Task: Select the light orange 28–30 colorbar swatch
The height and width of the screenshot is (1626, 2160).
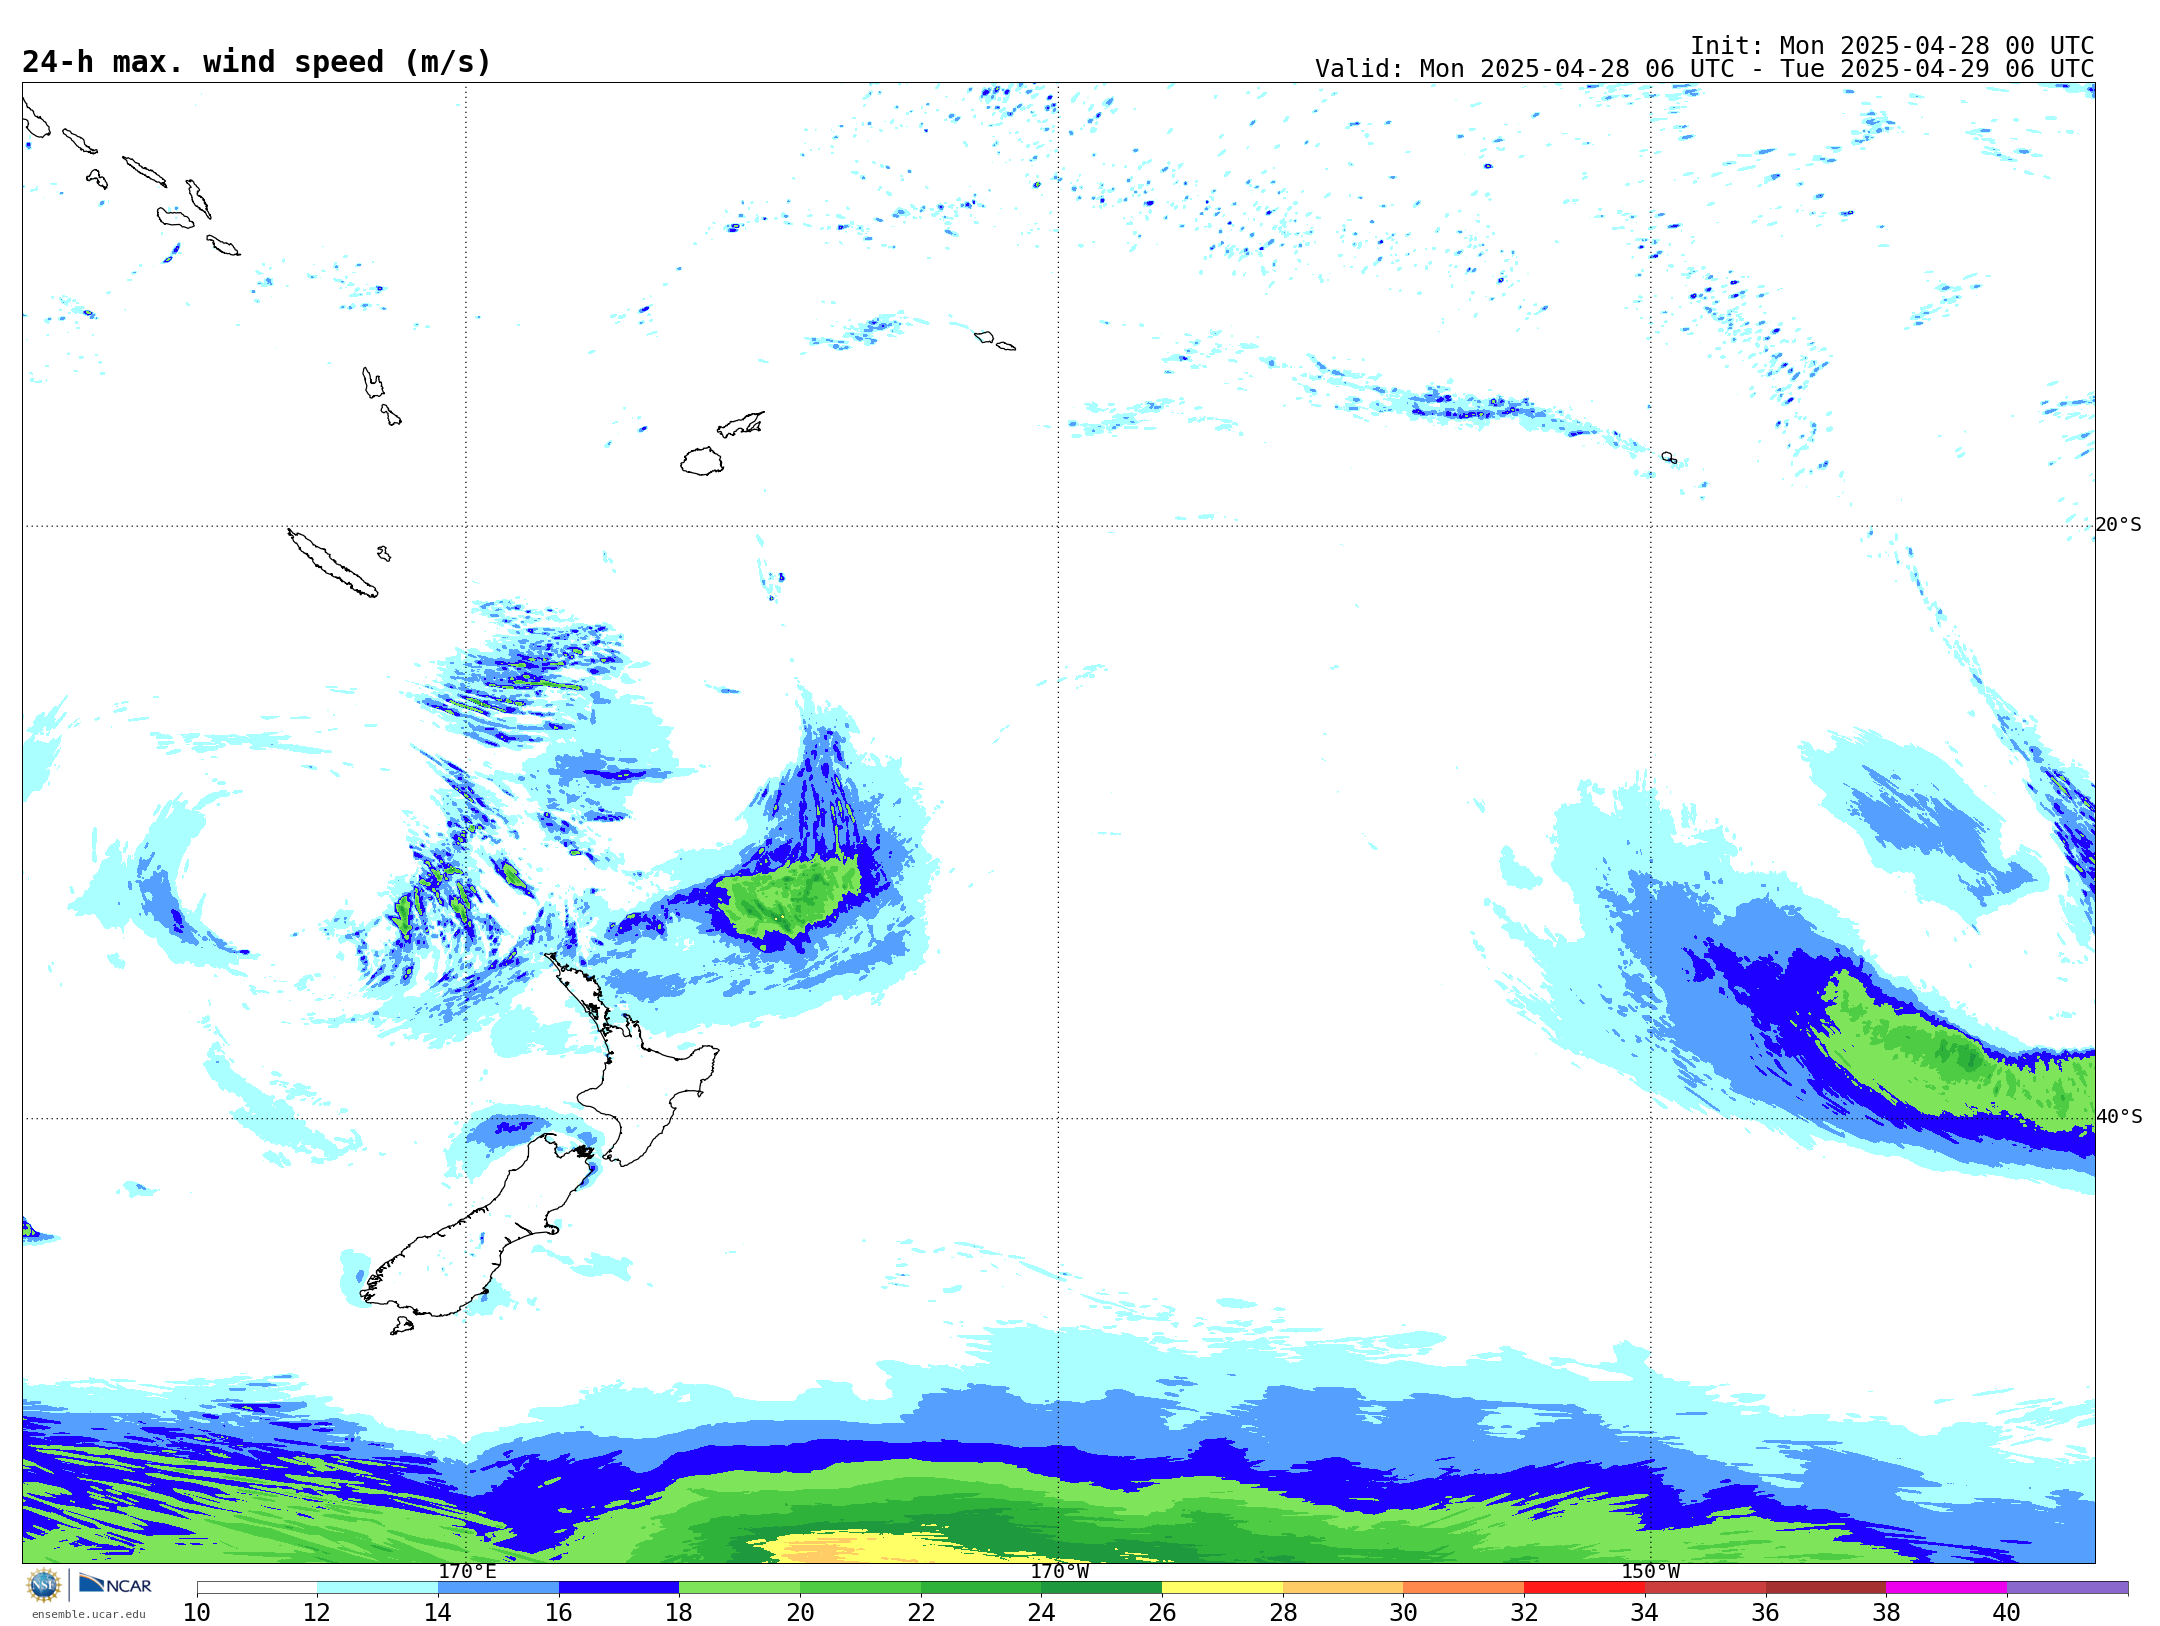Action: click(1343, 1588)
